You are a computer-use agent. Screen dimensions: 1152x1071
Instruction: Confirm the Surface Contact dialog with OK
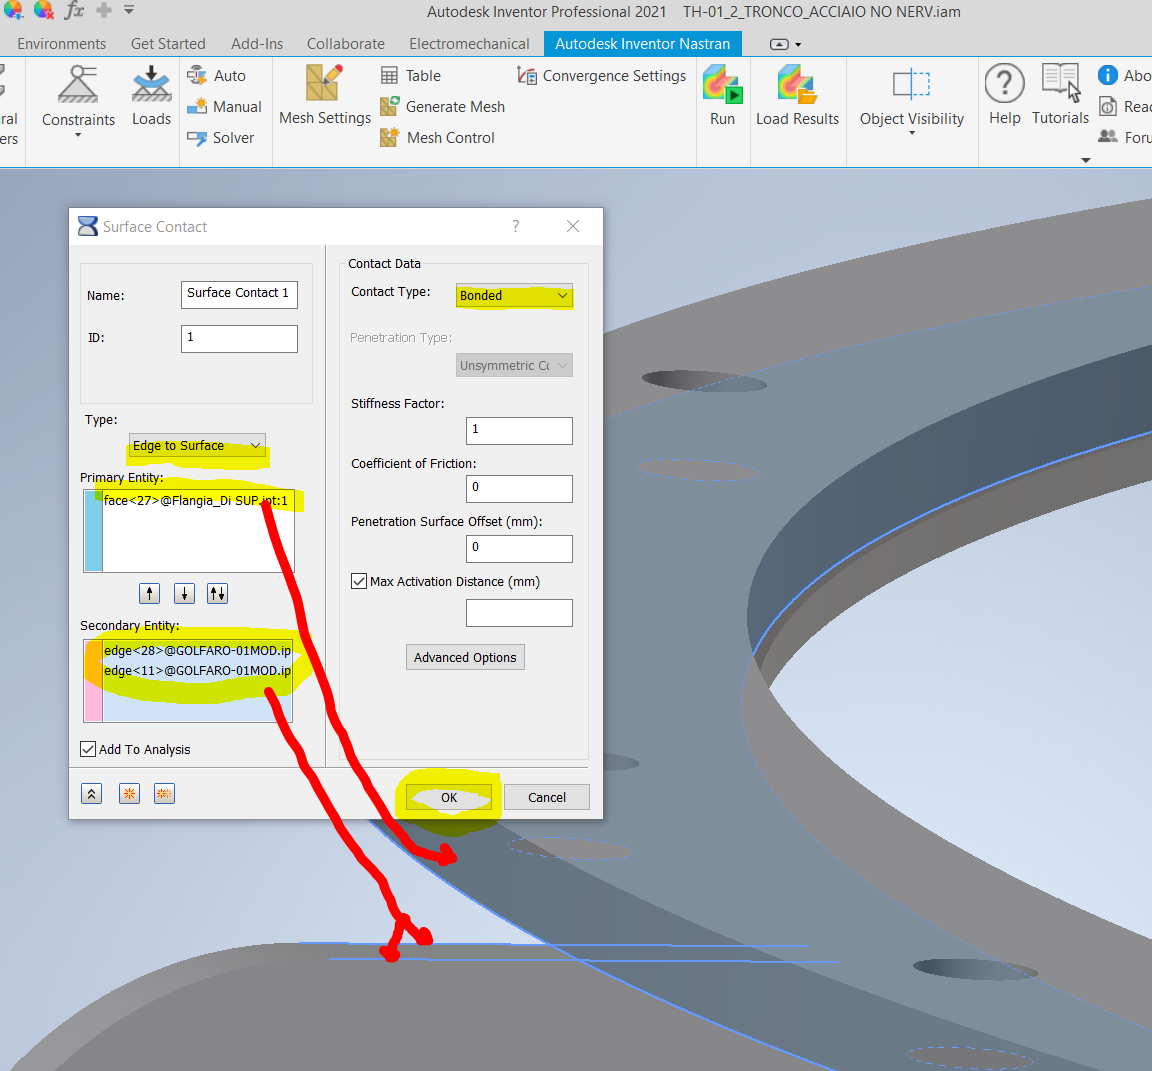447,797
